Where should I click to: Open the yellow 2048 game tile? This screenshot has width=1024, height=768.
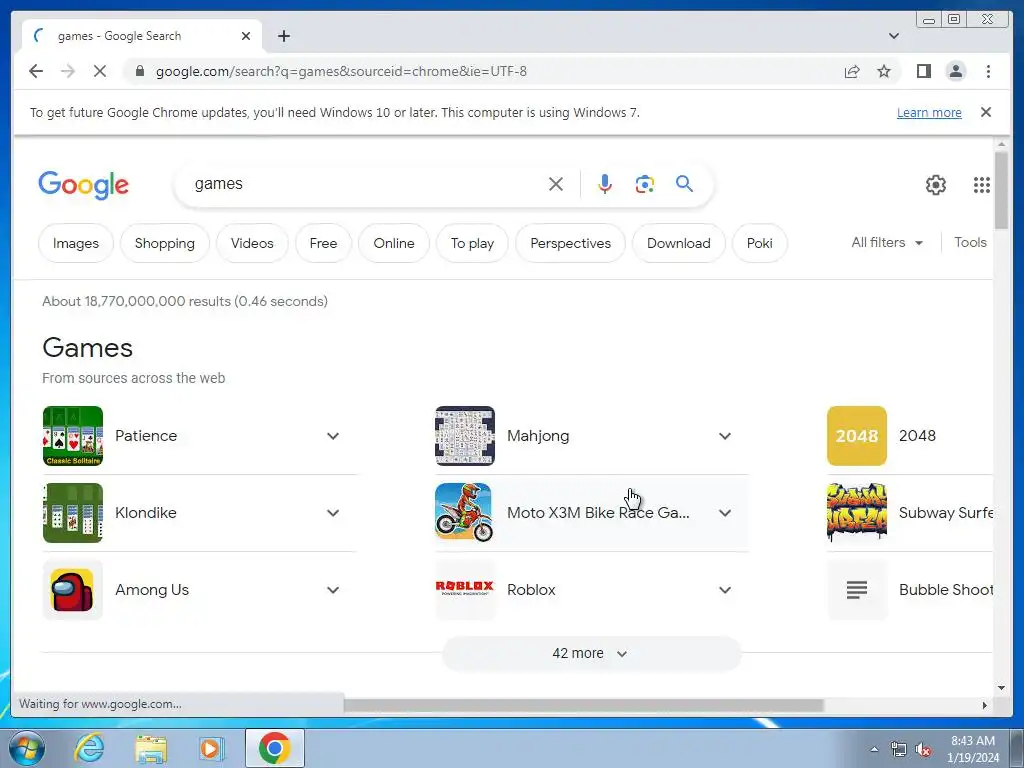857,436
